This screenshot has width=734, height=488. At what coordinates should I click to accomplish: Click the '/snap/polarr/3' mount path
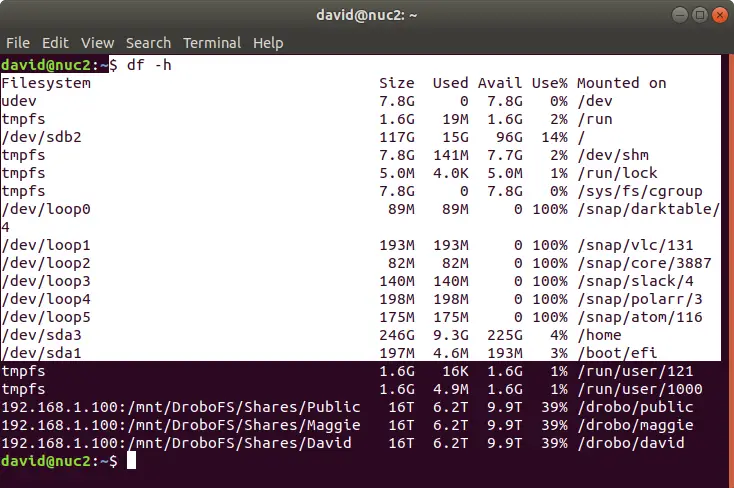coord(640,299)
